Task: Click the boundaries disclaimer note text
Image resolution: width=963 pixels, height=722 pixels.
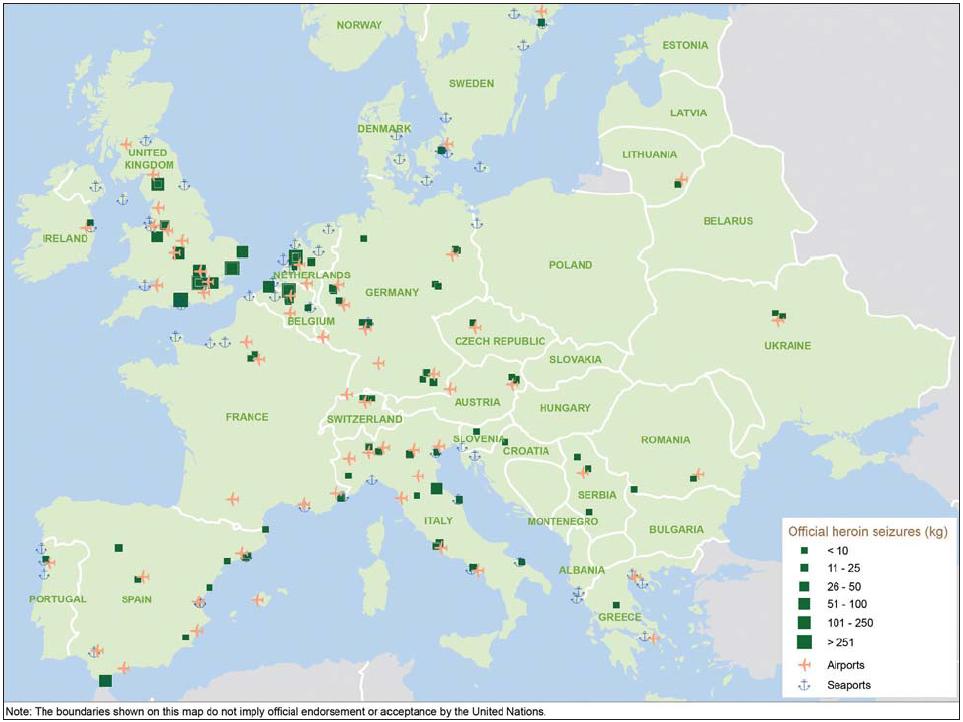Action: pos(275,712)
